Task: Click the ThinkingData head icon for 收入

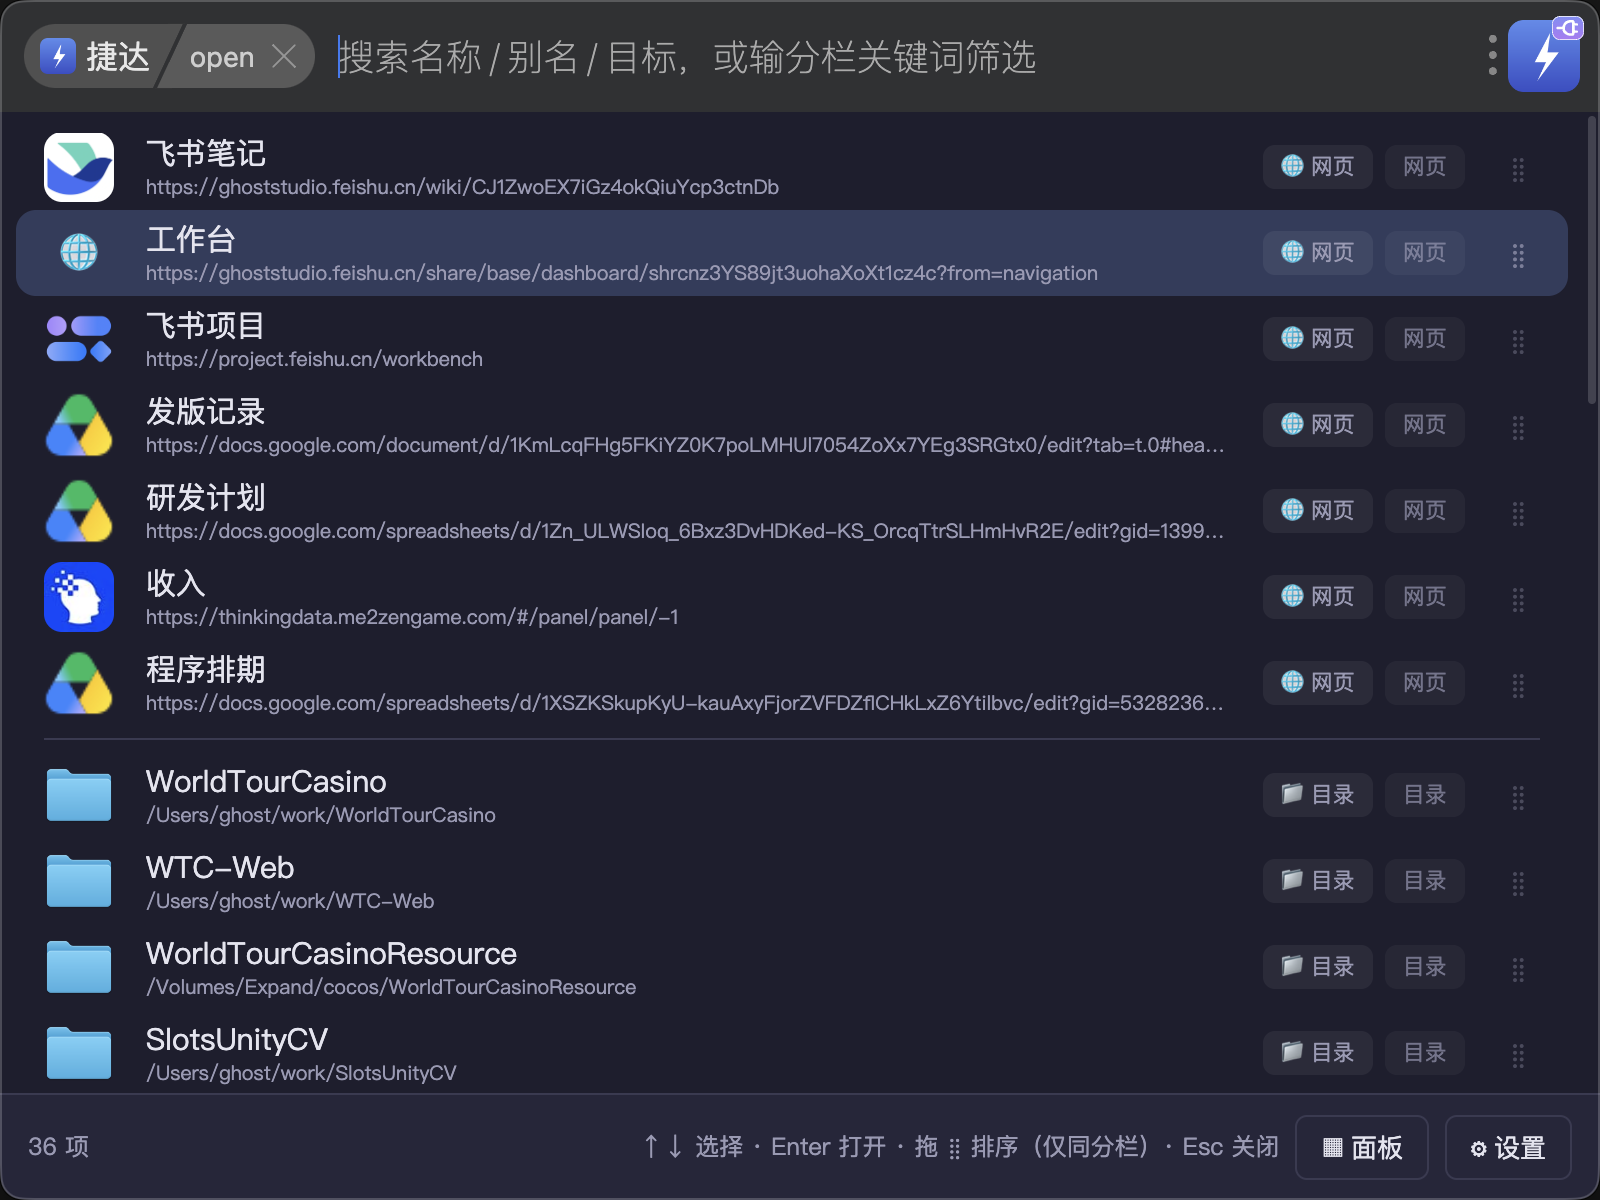Action: click(79, 597)
